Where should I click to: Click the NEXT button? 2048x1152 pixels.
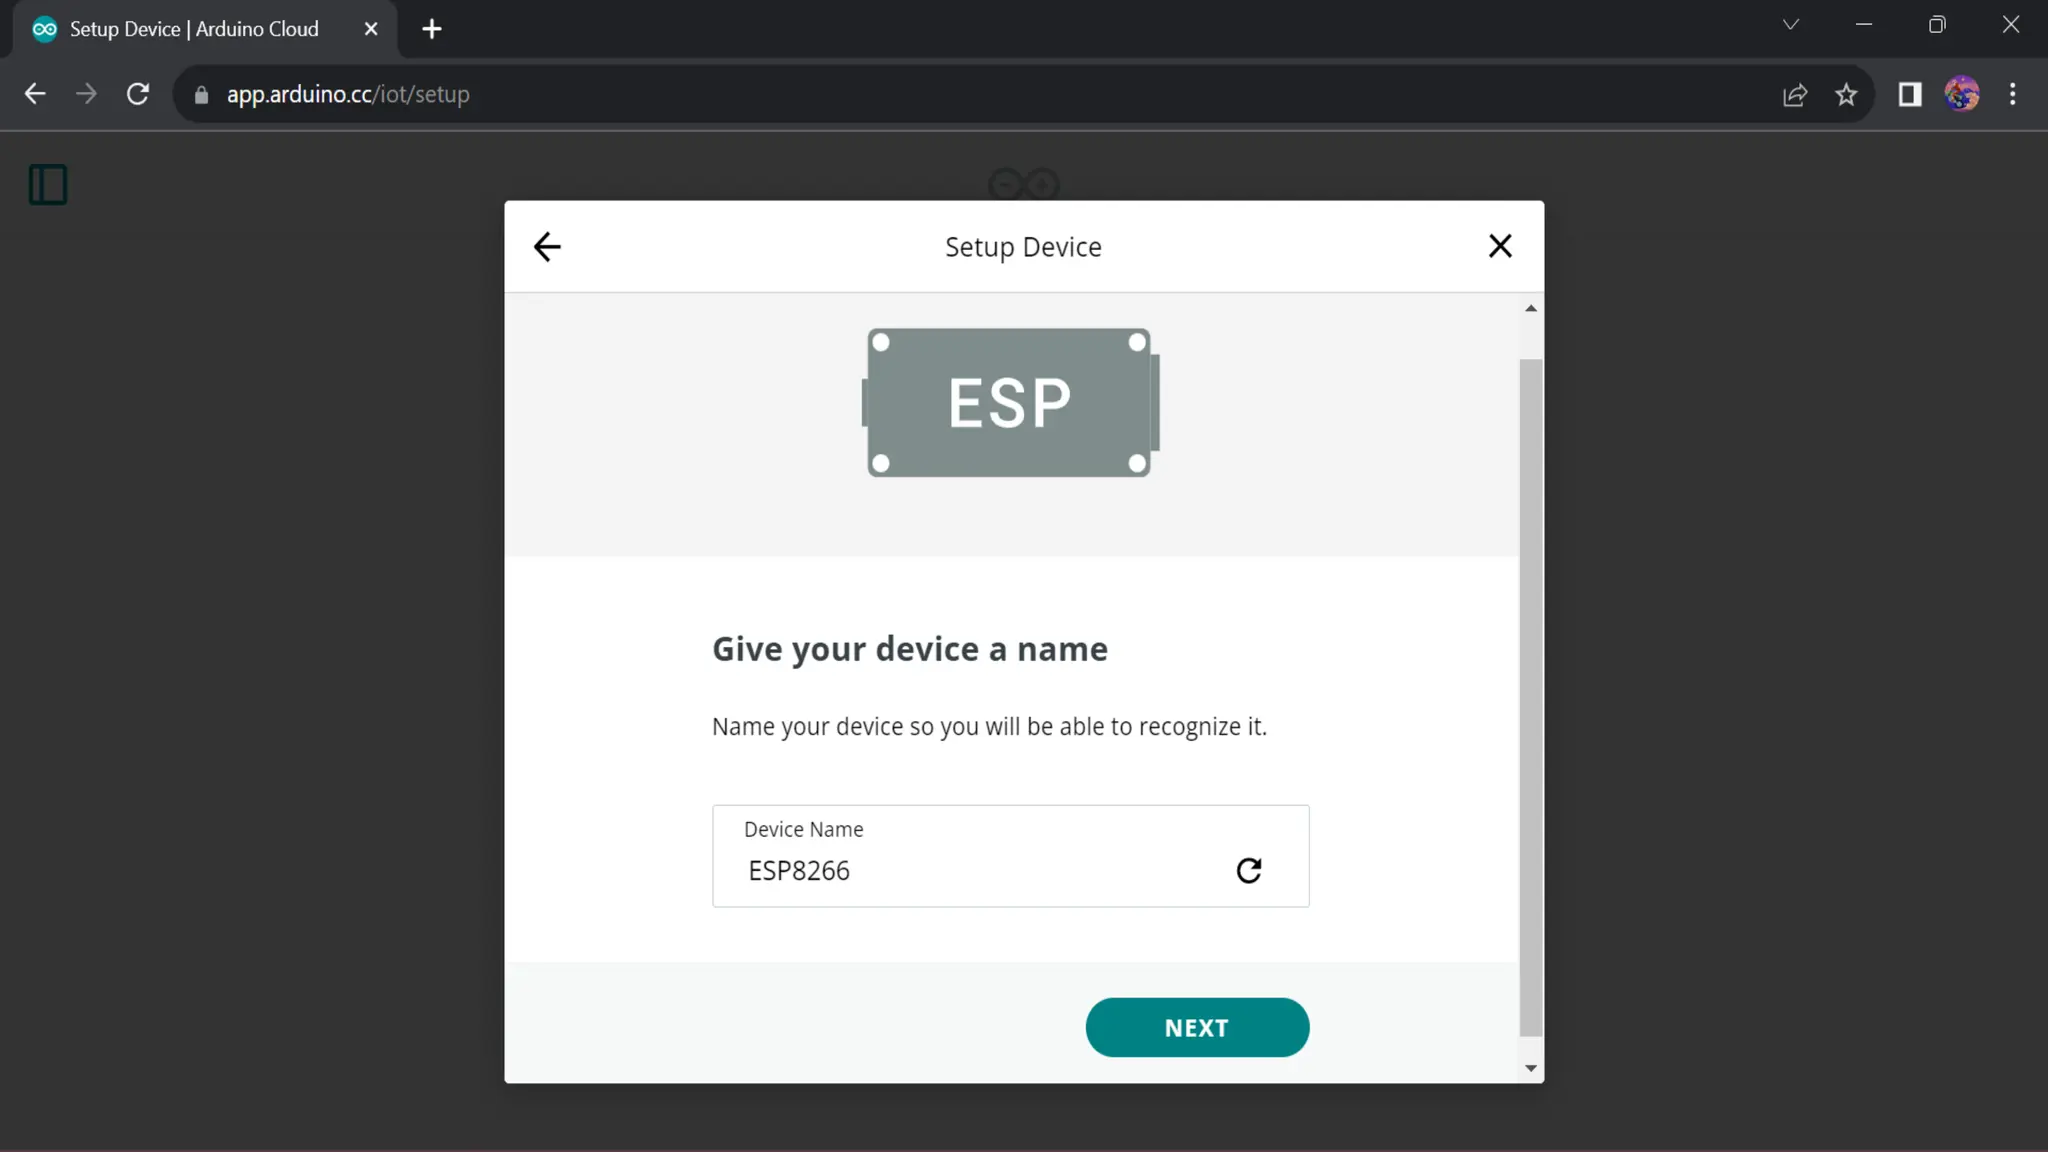point(1196,1027)
